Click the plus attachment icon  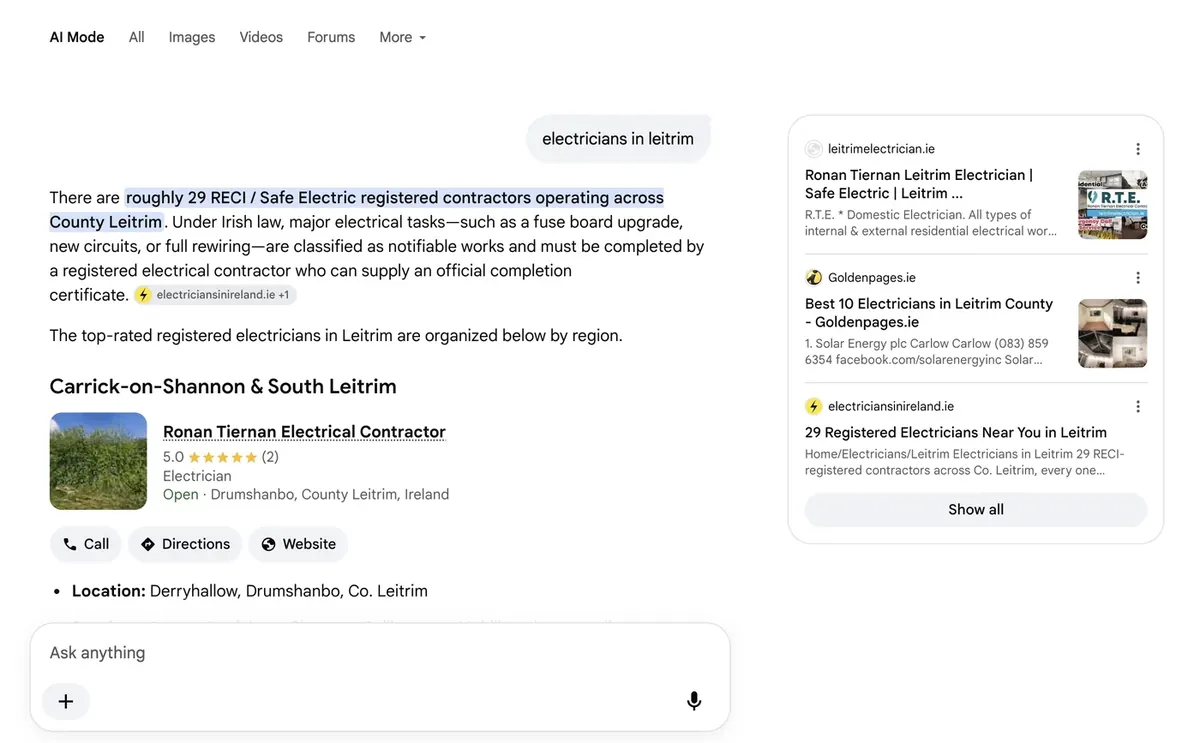coord(66,701)
